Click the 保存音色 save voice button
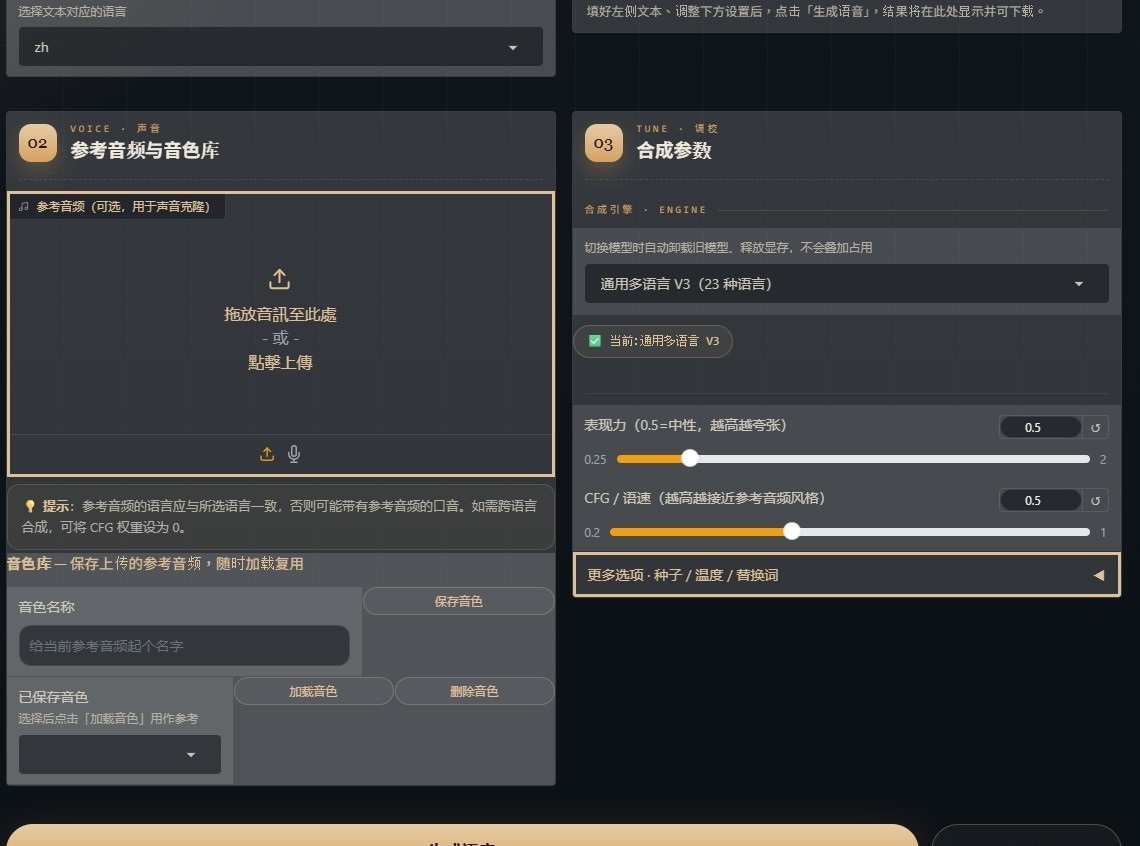The image size is (1140, 846). pyautogui.click(x=459, y=601)
